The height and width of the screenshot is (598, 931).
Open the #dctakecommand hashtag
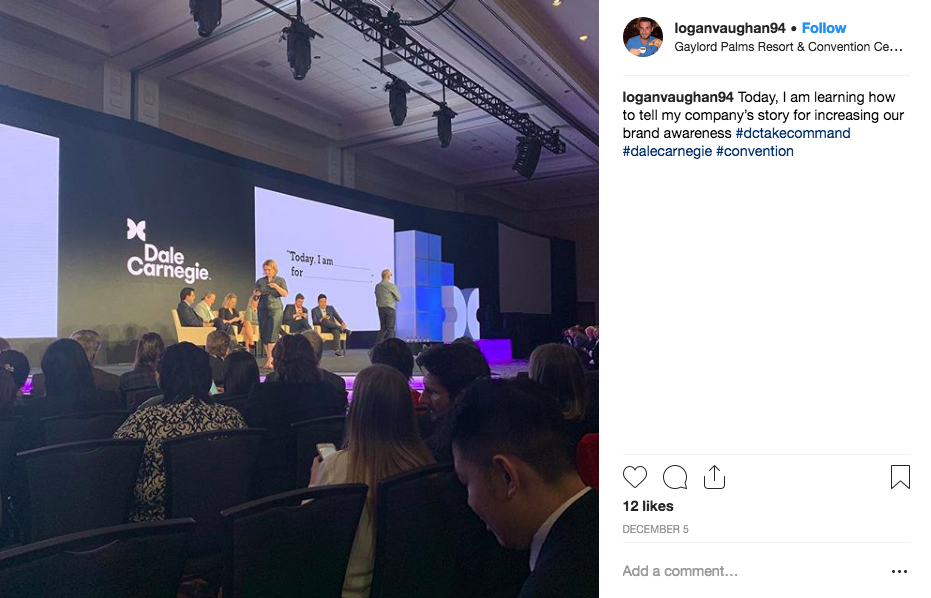(x=793, y=133)
